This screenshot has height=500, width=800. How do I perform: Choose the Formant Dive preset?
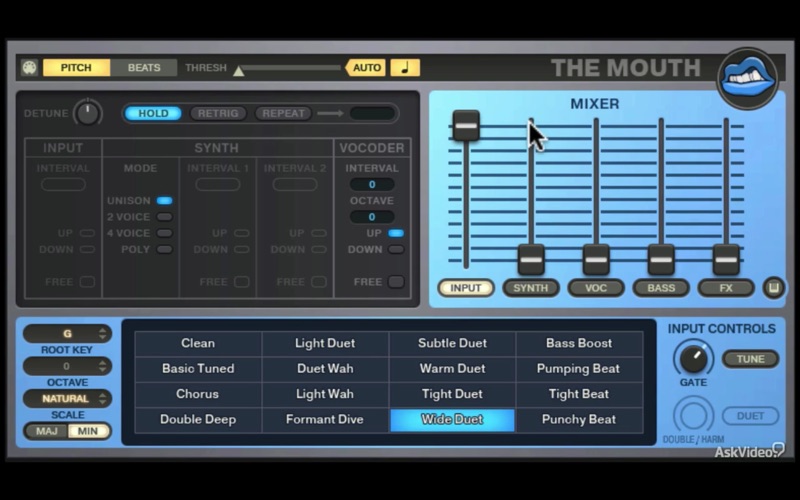pyautogui.click(x=325, y=419)
